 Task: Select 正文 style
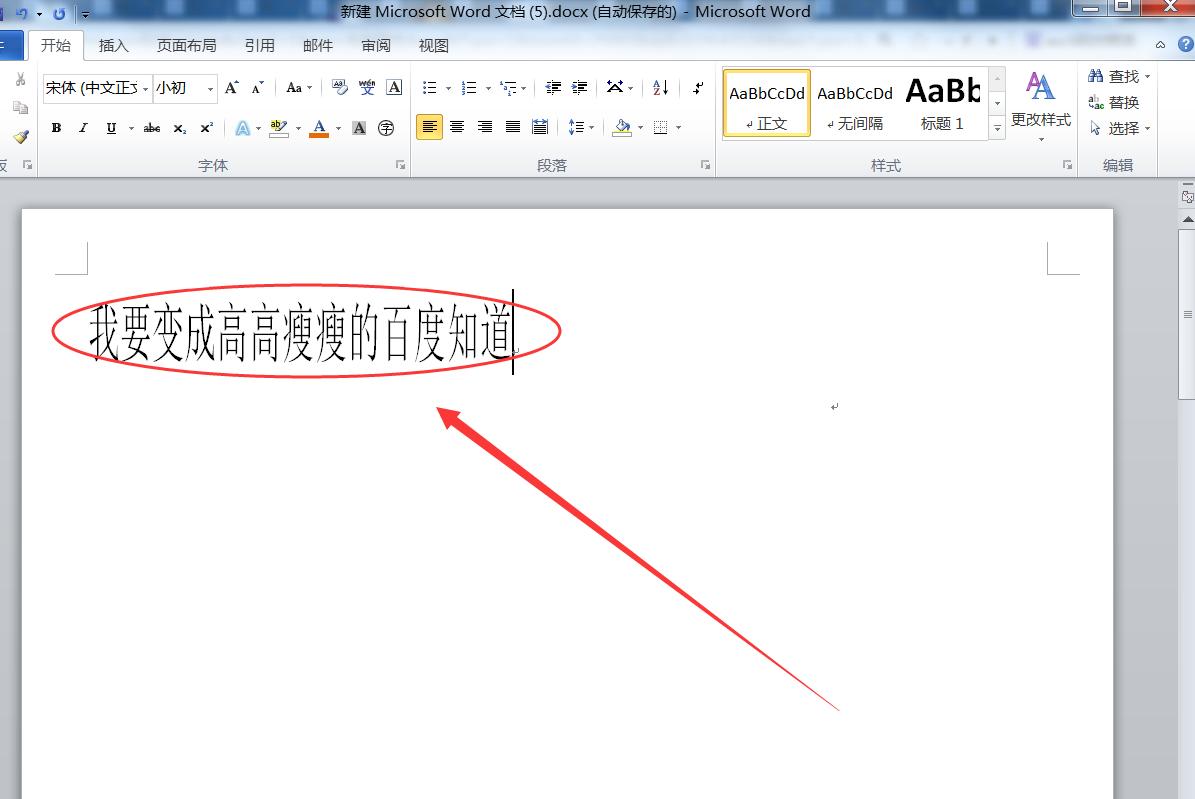point(767,103)
